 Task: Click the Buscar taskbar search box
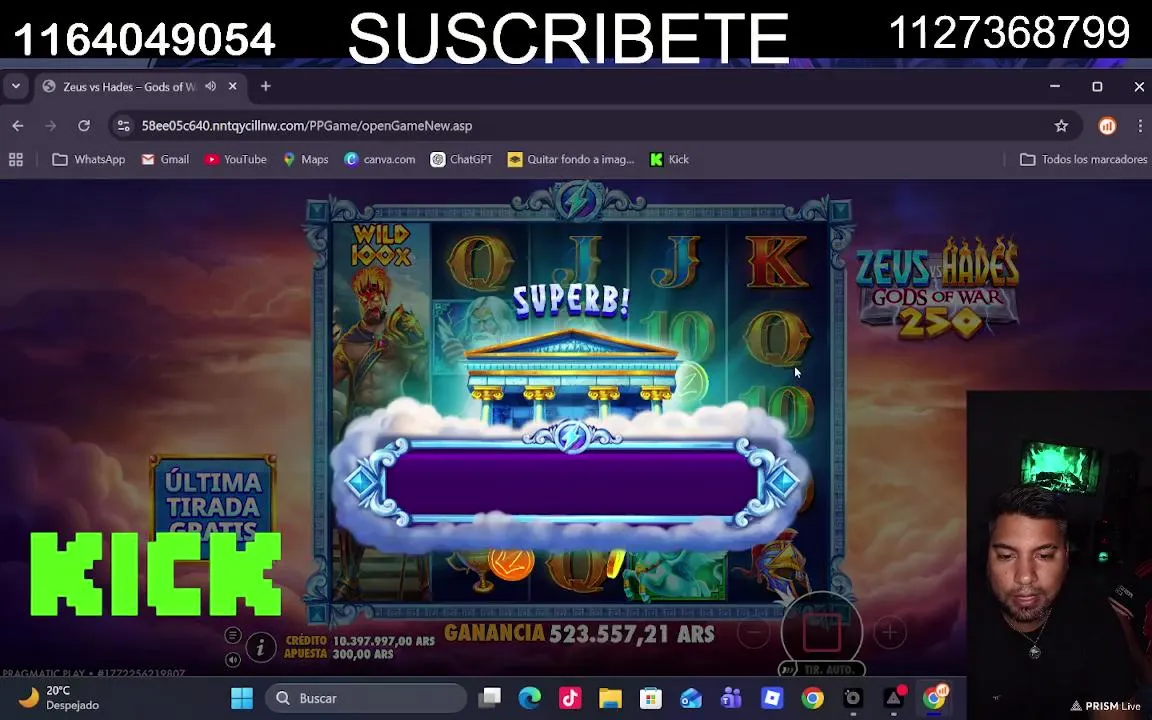pos(366,698)
